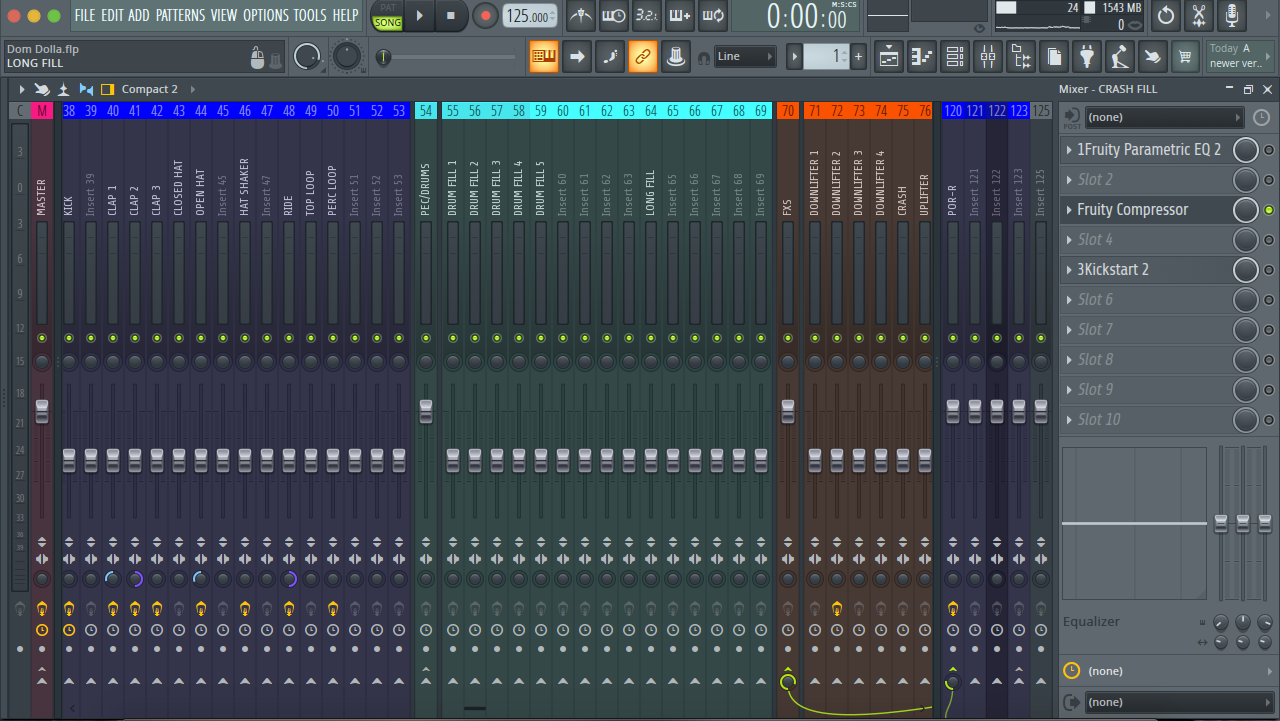Expand the Compact 2 mixer layout menu
1280x721 pixels.
coord(150,89)
